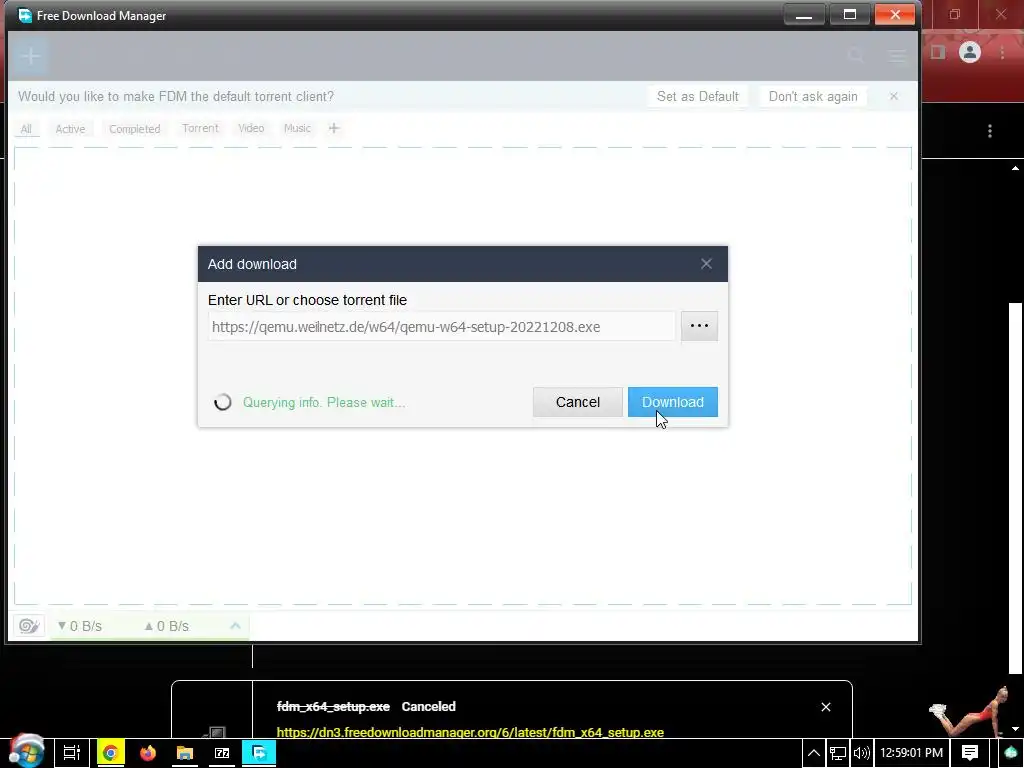Switch to the Torrent tab

click(200, 128)
